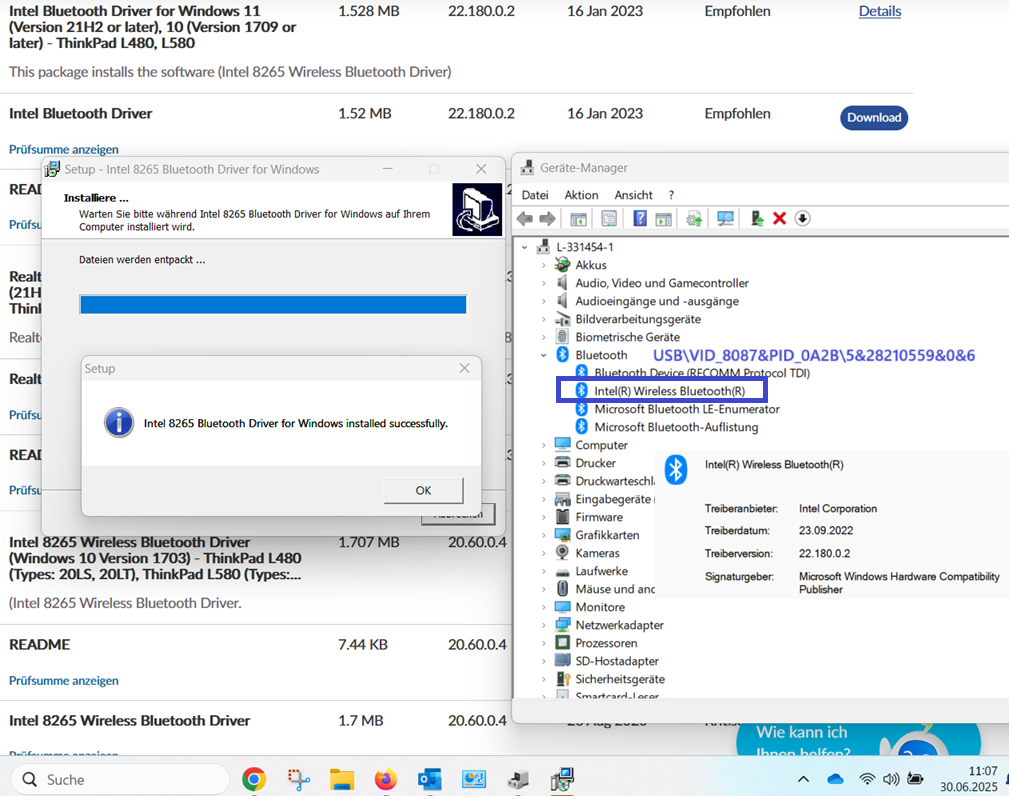Image resolution: width=1009 pixels, height=796 pixels.
Task: Open the Properties toolbar icon in Geräte-Manager
Action: coord(609,219)
